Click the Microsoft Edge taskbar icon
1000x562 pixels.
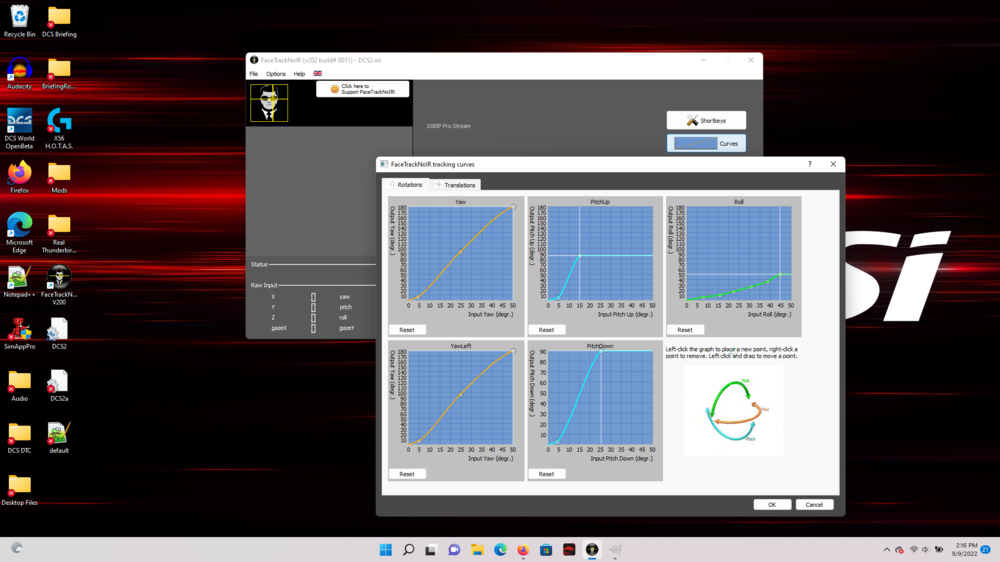pos(500,550)
